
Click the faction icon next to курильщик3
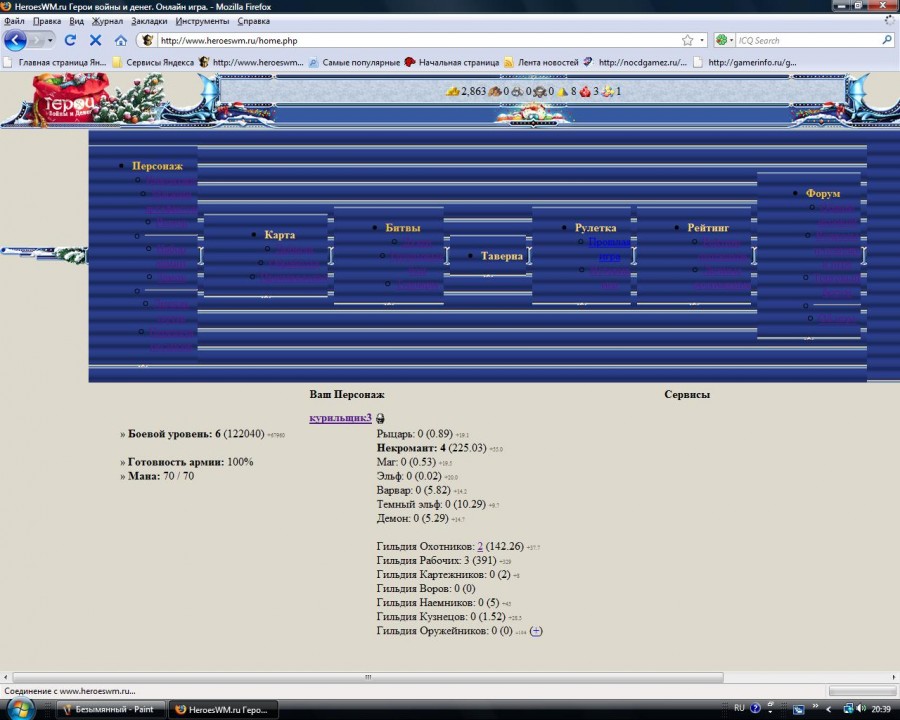point(380,419)
